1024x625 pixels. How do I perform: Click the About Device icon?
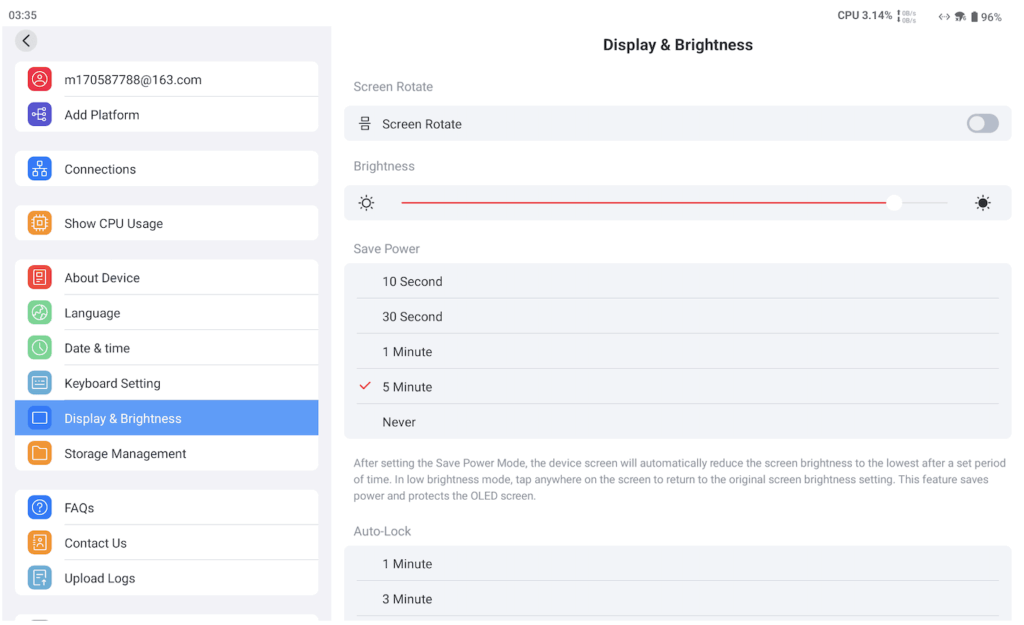point(39,278)
